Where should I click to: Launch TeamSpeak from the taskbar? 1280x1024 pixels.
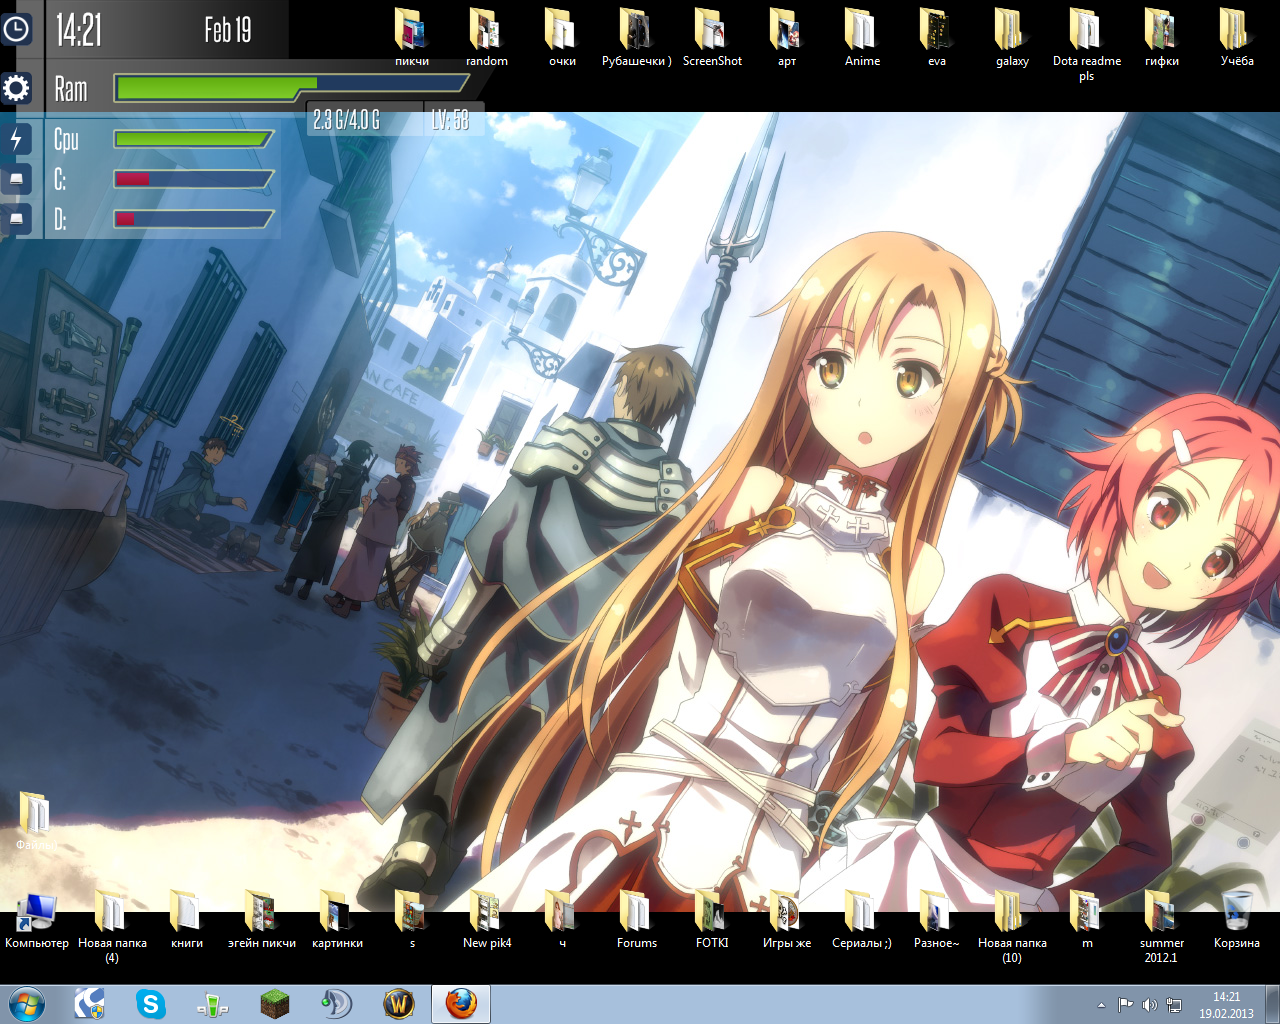[337, 1003]
